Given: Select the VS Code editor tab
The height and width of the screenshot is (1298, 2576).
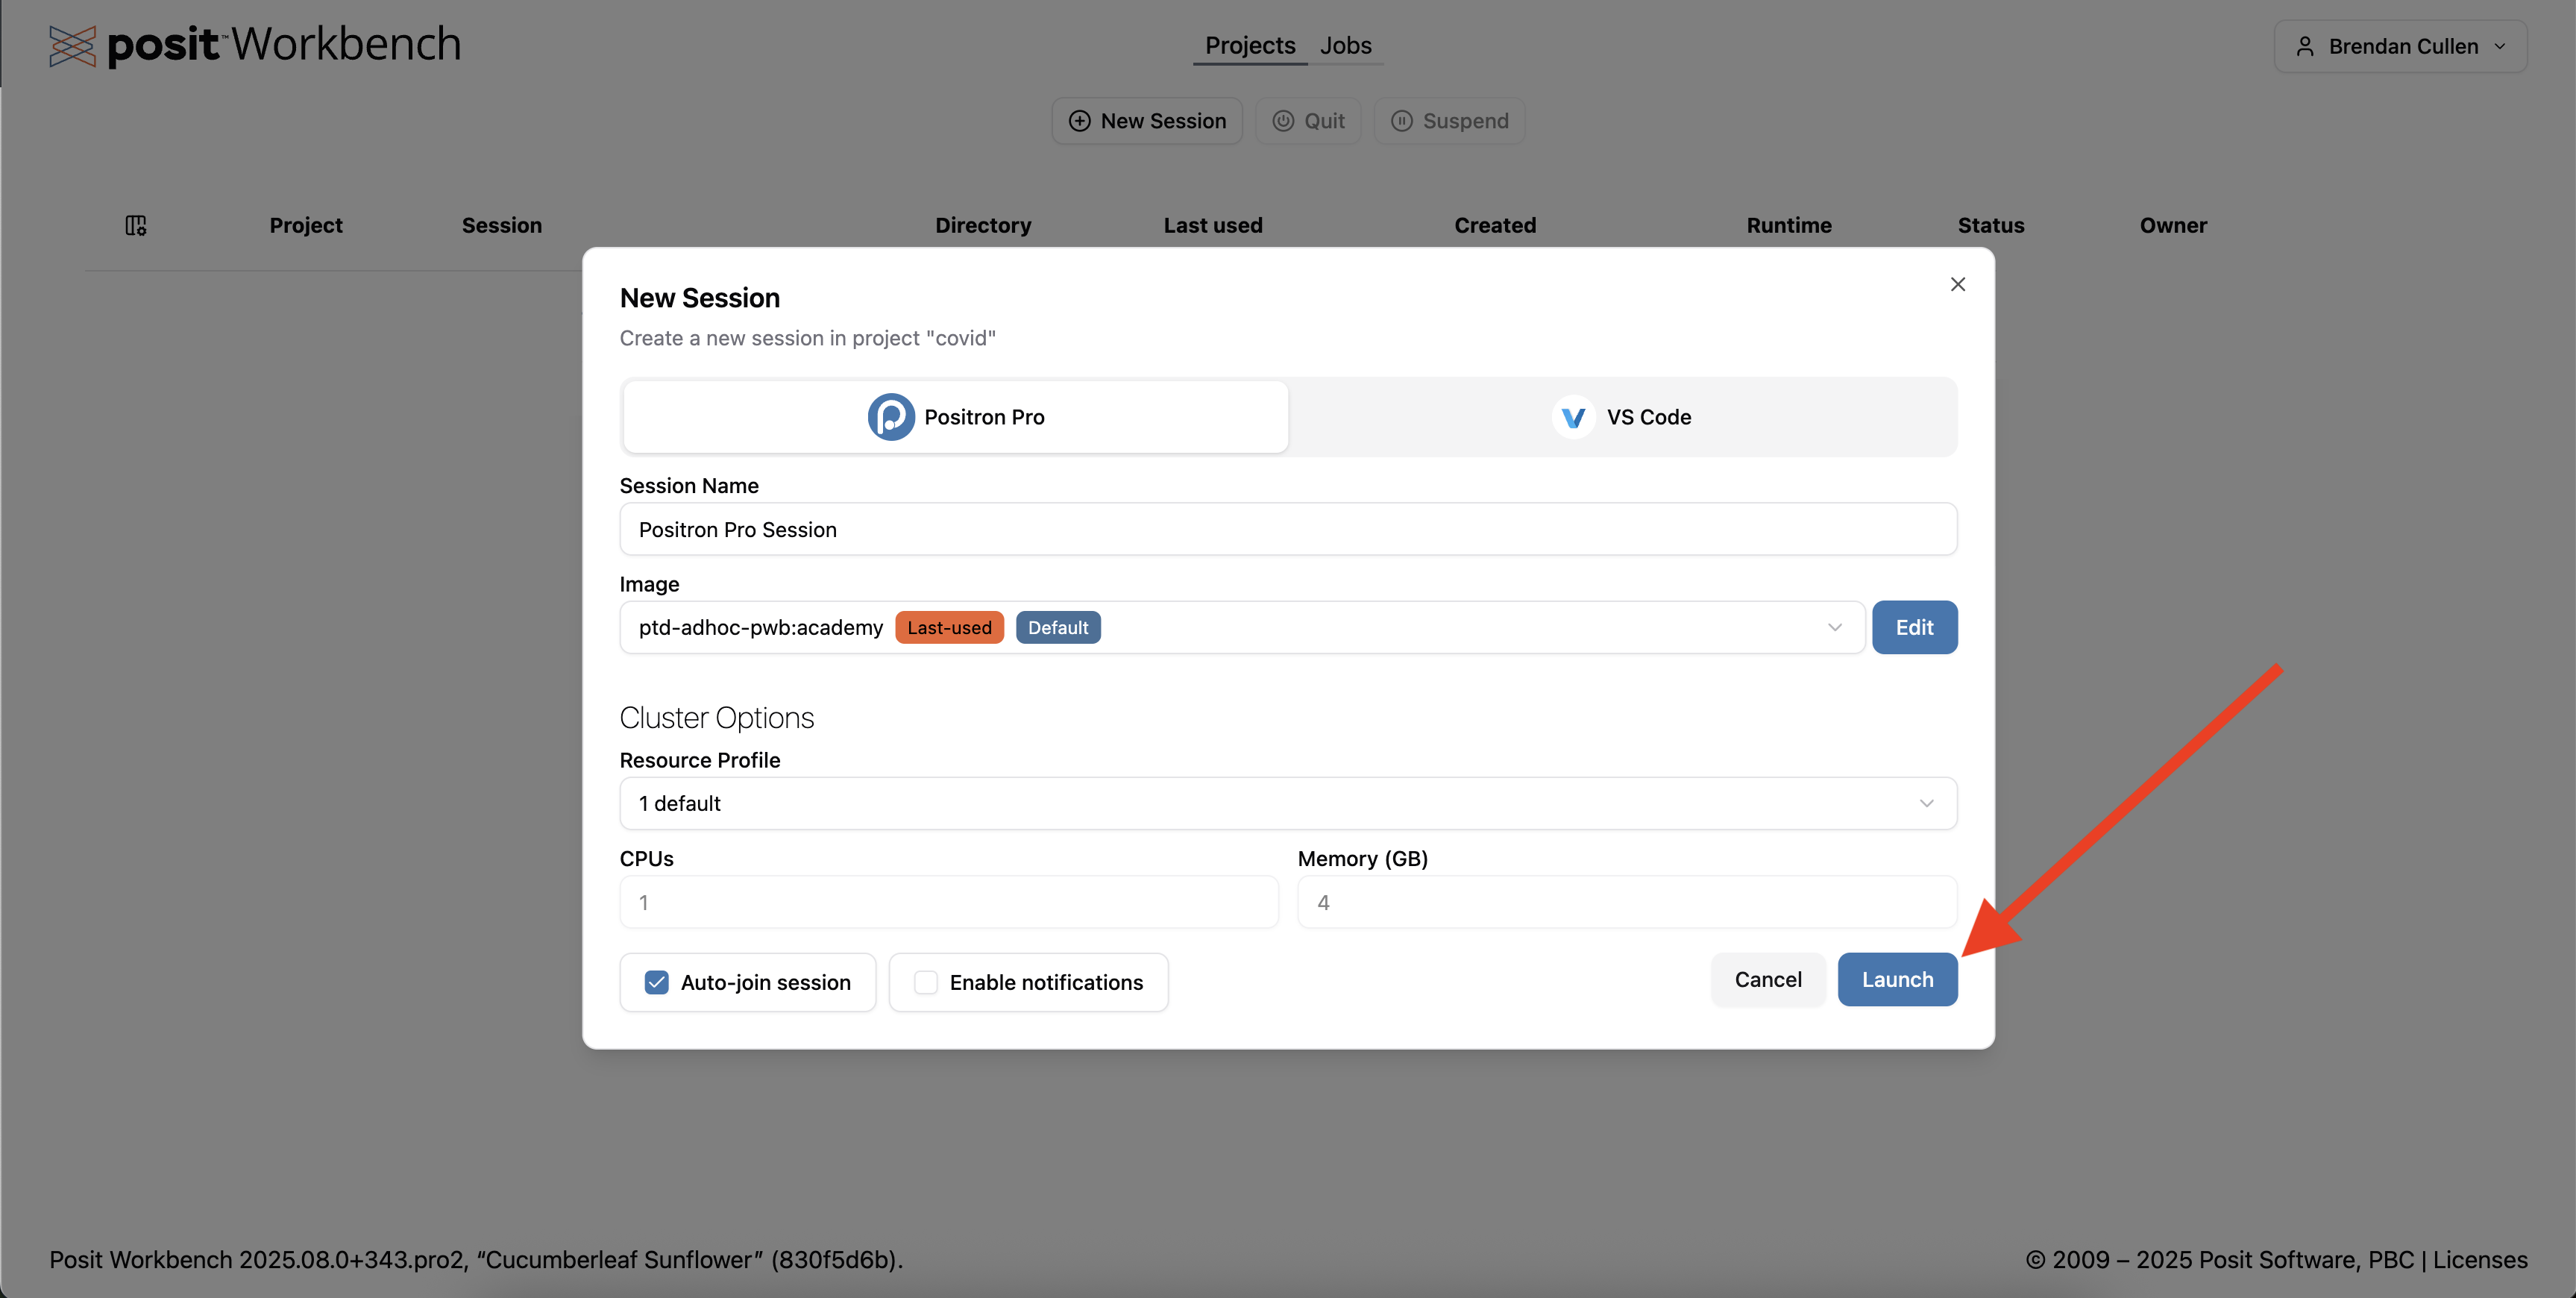Looking at the screenshot, I should point(1622,417).
